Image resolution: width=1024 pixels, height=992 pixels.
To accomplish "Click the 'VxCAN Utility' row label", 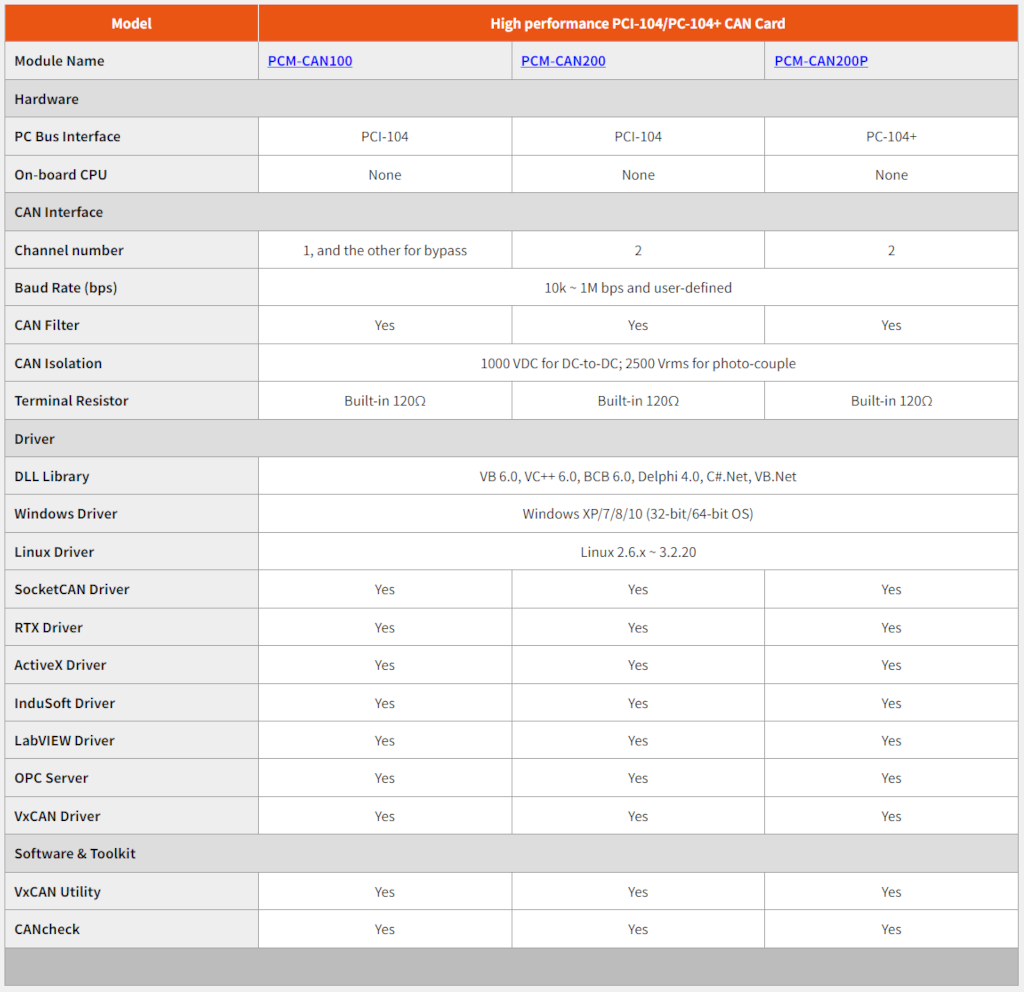I will (57, 892).
